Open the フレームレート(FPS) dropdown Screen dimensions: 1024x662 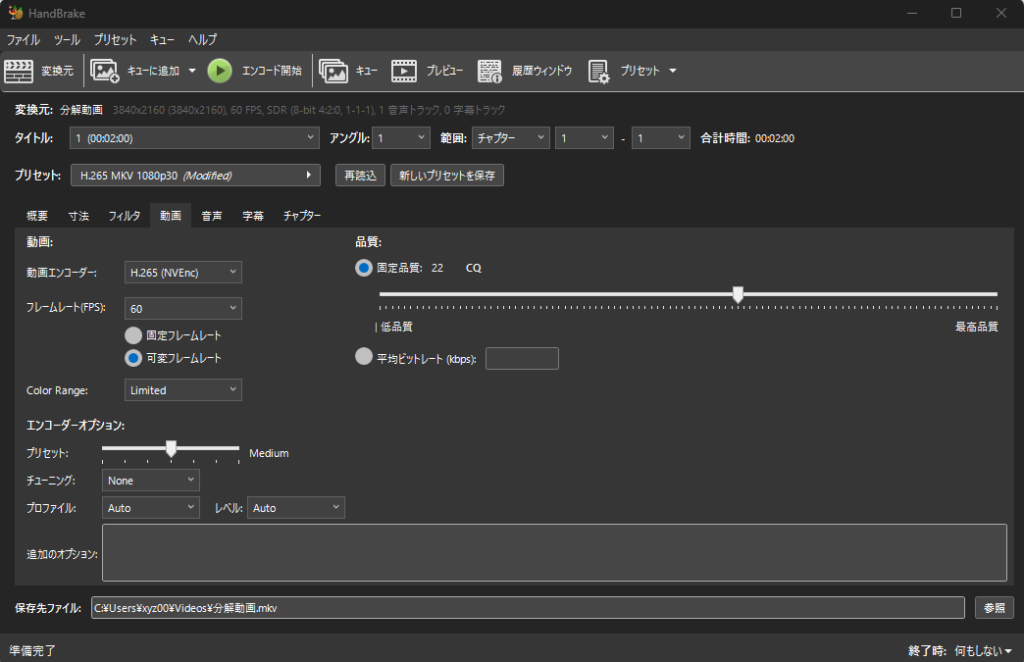[183, 309]
